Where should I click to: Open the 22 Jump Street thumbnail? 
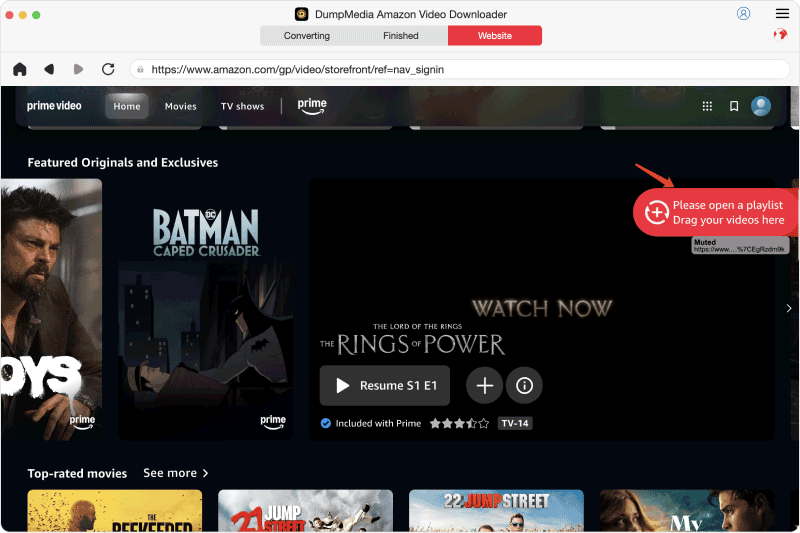pos(496,510)
